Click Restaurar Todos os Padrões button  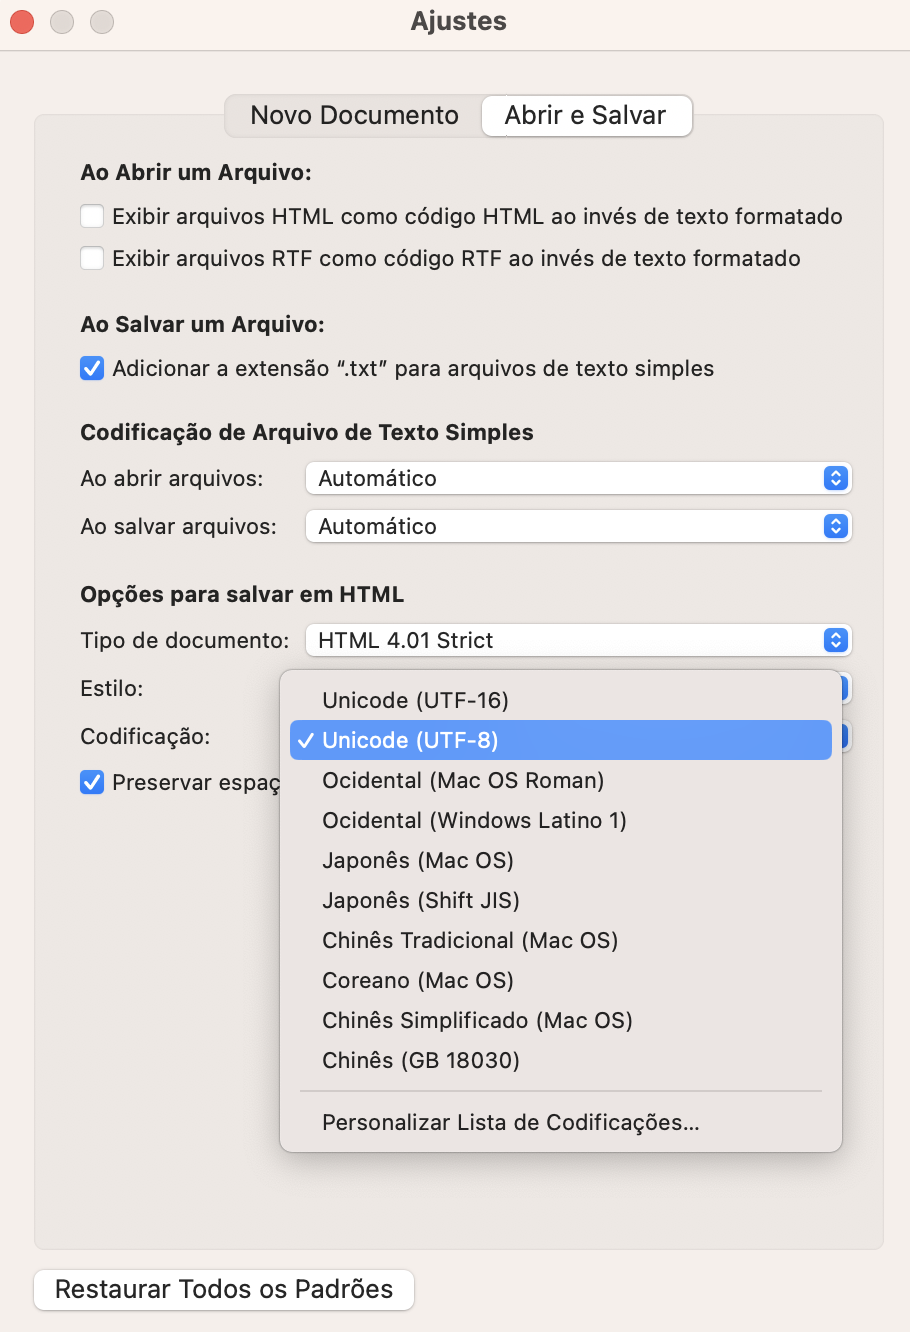pyautogui.click(x=224, y=1289)
